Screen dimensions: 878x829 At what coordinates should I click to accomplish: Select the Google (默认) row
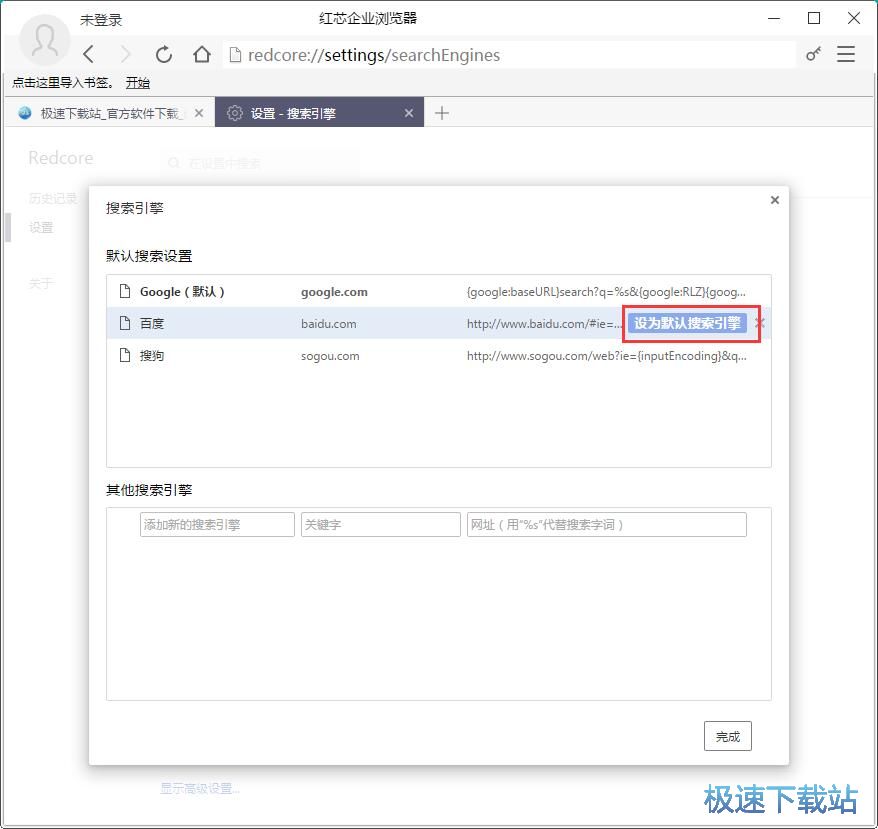(x=438, y=291)
